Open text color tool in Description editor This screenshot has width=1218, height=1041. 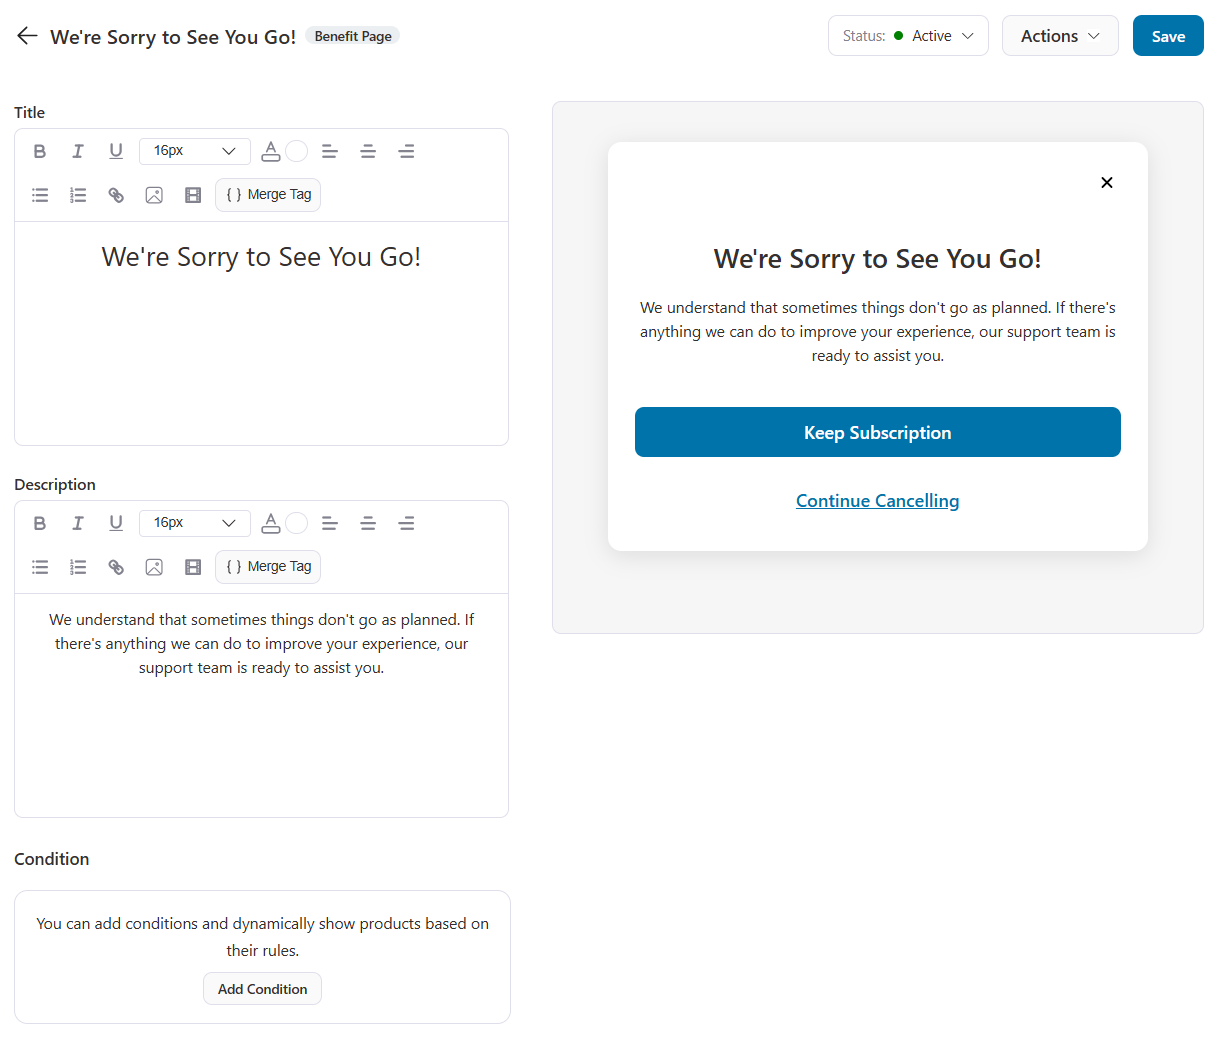271,523
